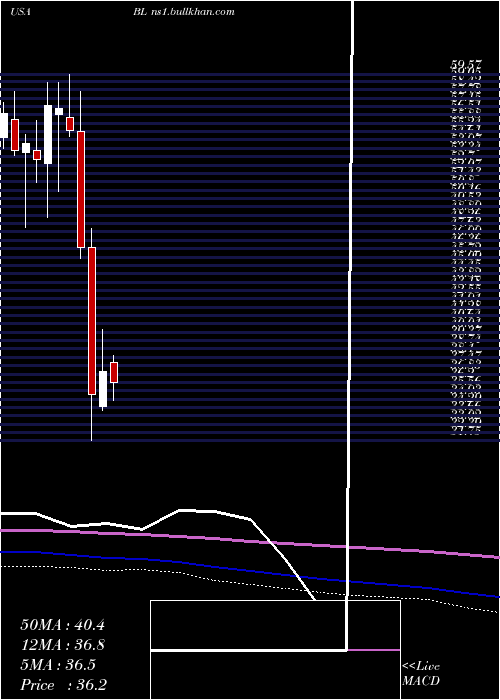This screenshot has width=500, height=700.
Task: Click the '50MA : 40.4' readout
Action: (62, 625)
